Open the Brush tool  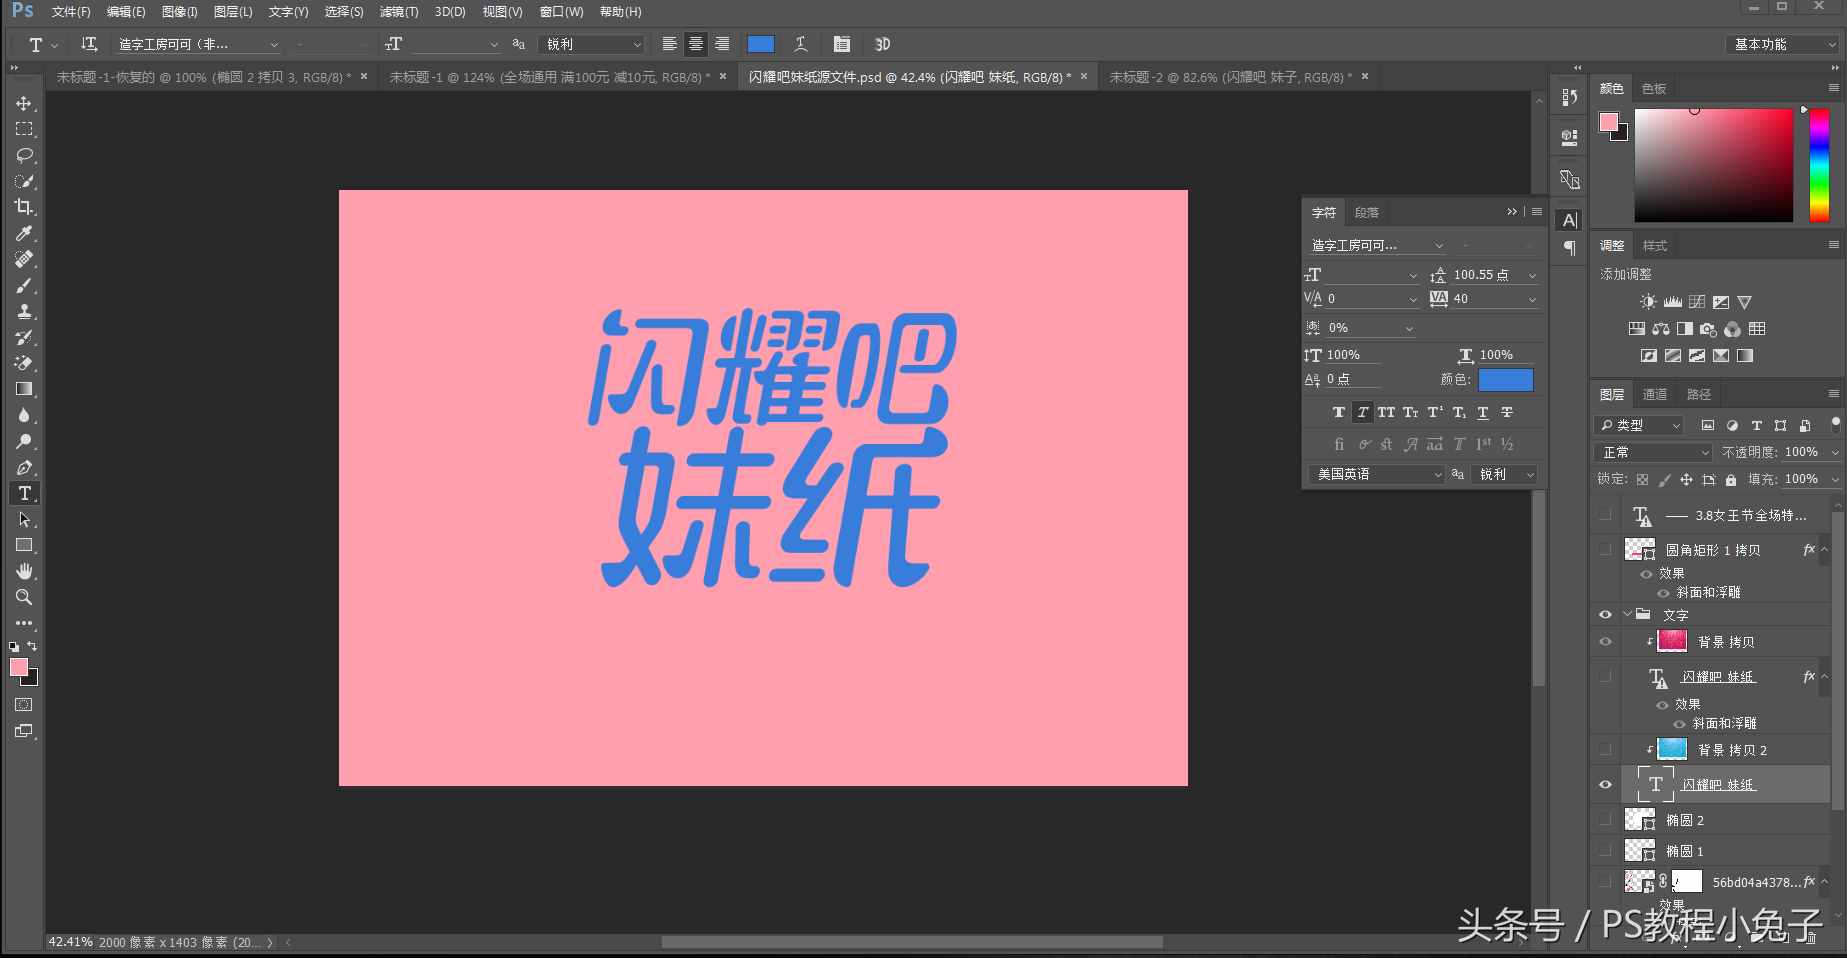click(25, 285)
